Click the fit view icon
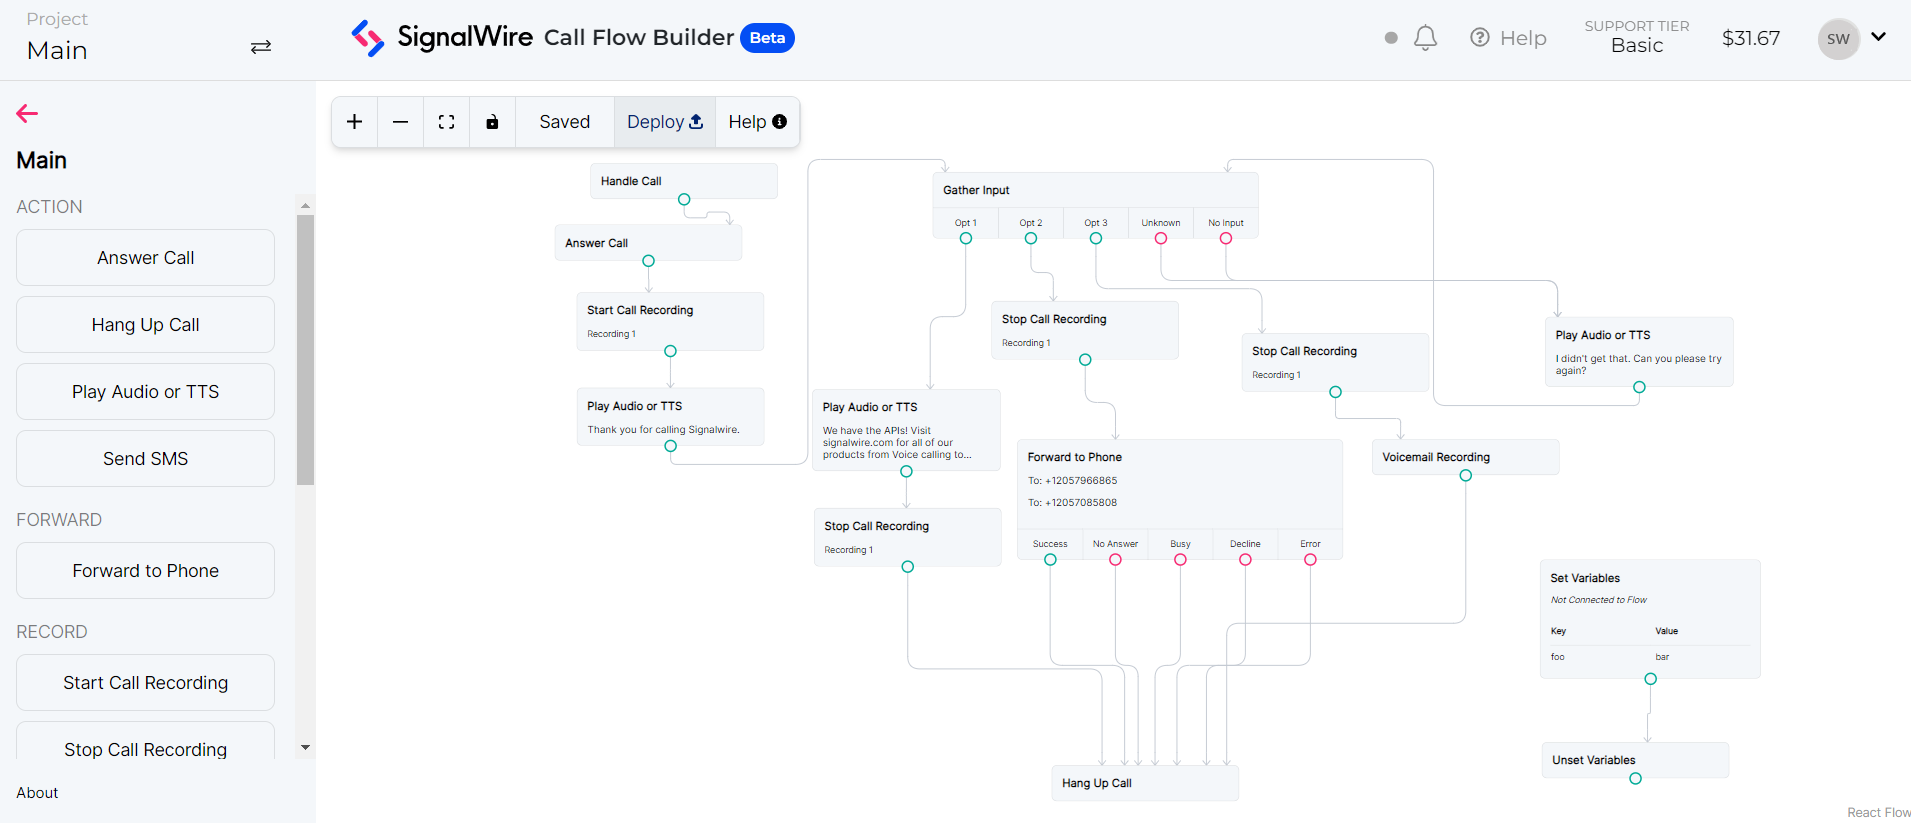 click(446, 122)
